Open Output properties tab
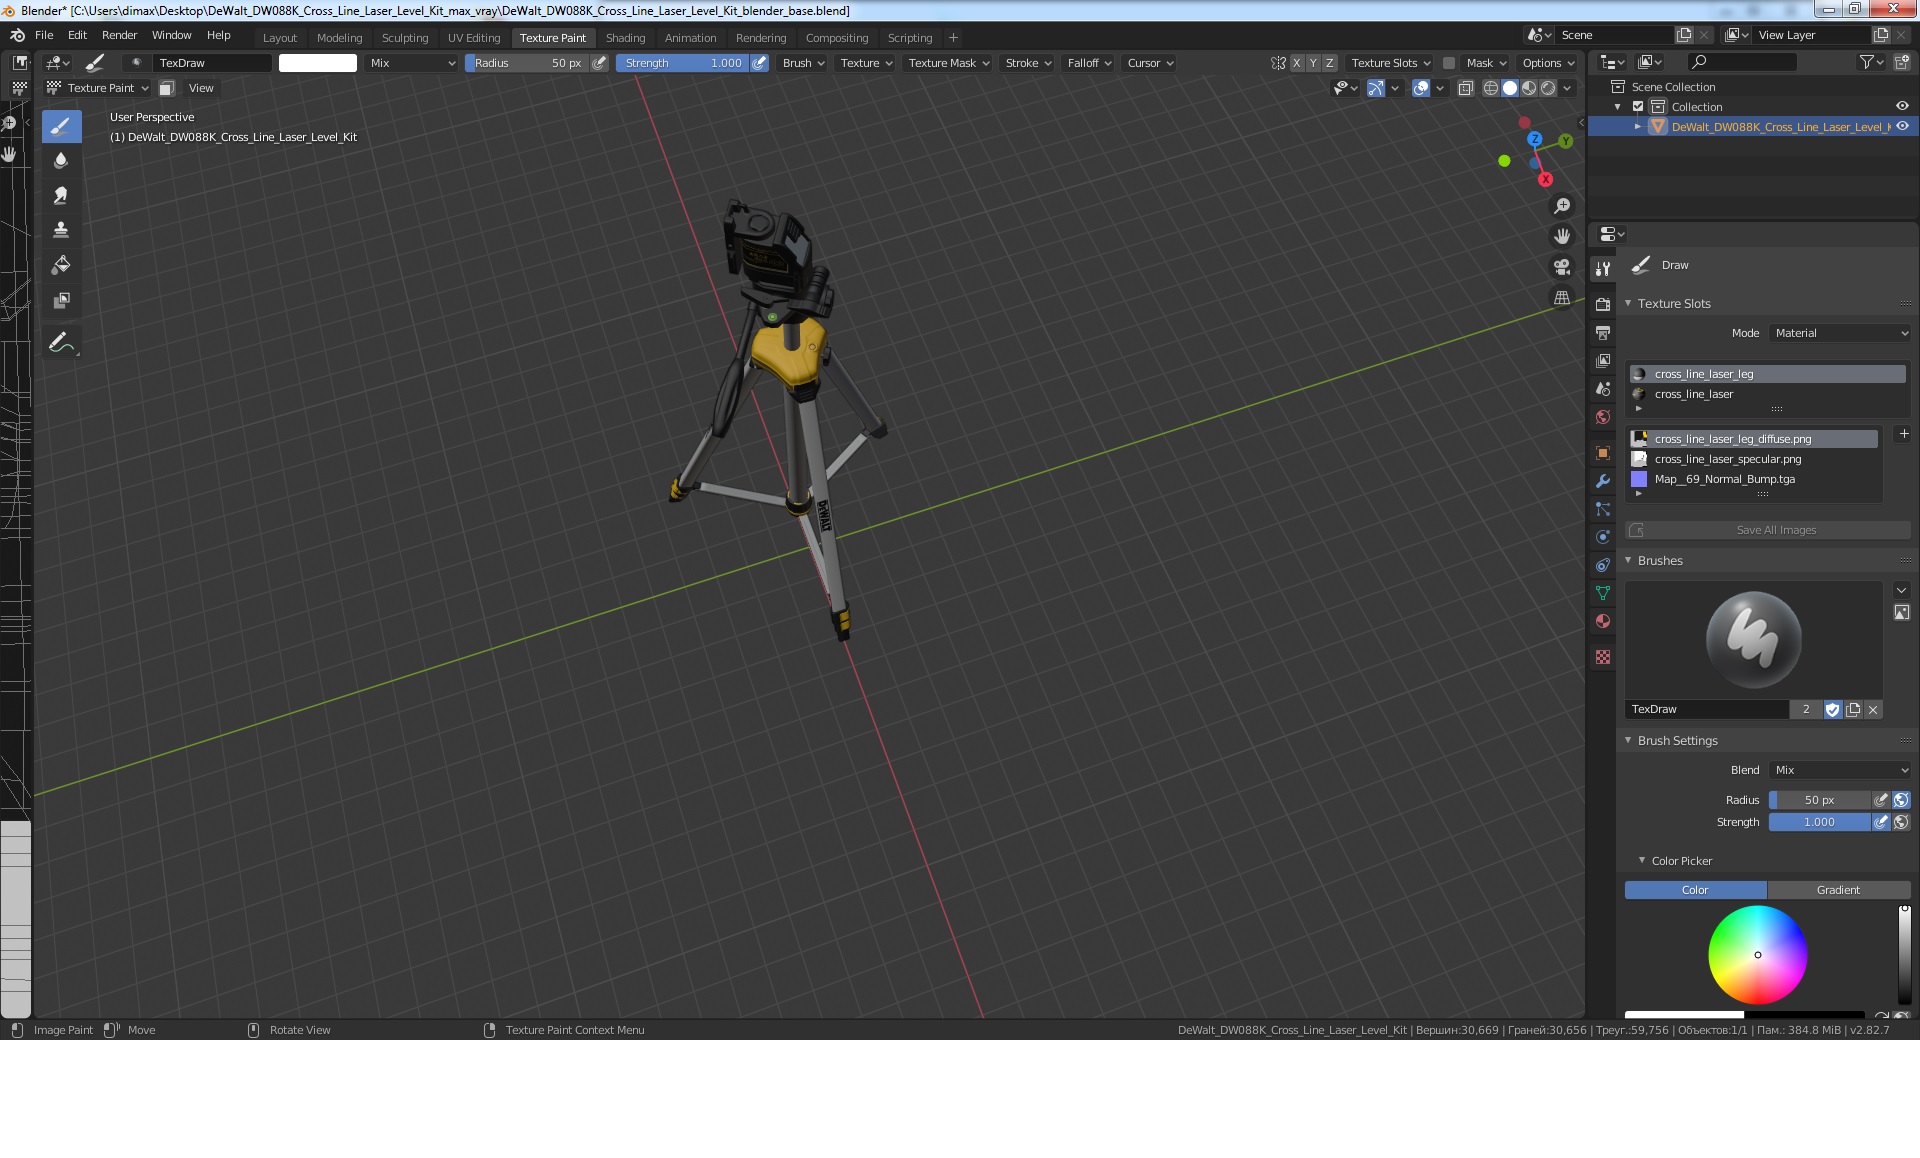This screenshot has height=1158, width=1920. 1603,332
